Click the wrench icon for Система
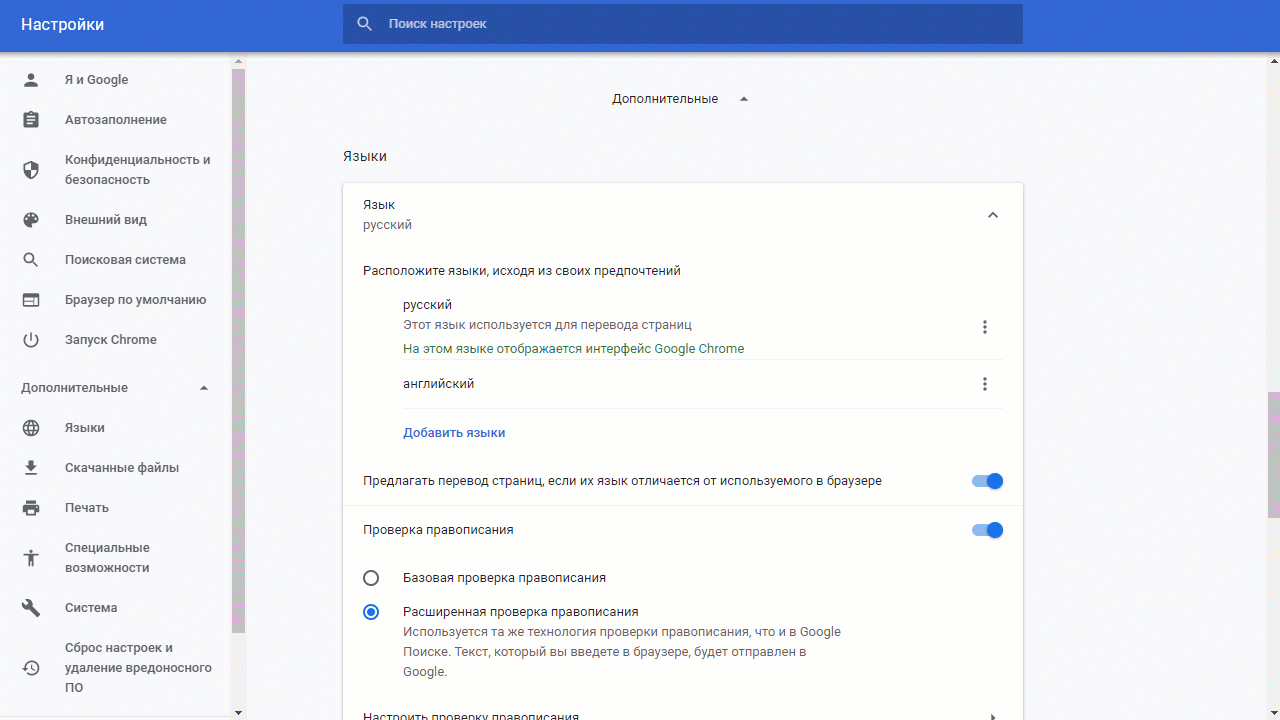Image resolution: width=1280 pixels, height=720 pixels. click(31, 608)
